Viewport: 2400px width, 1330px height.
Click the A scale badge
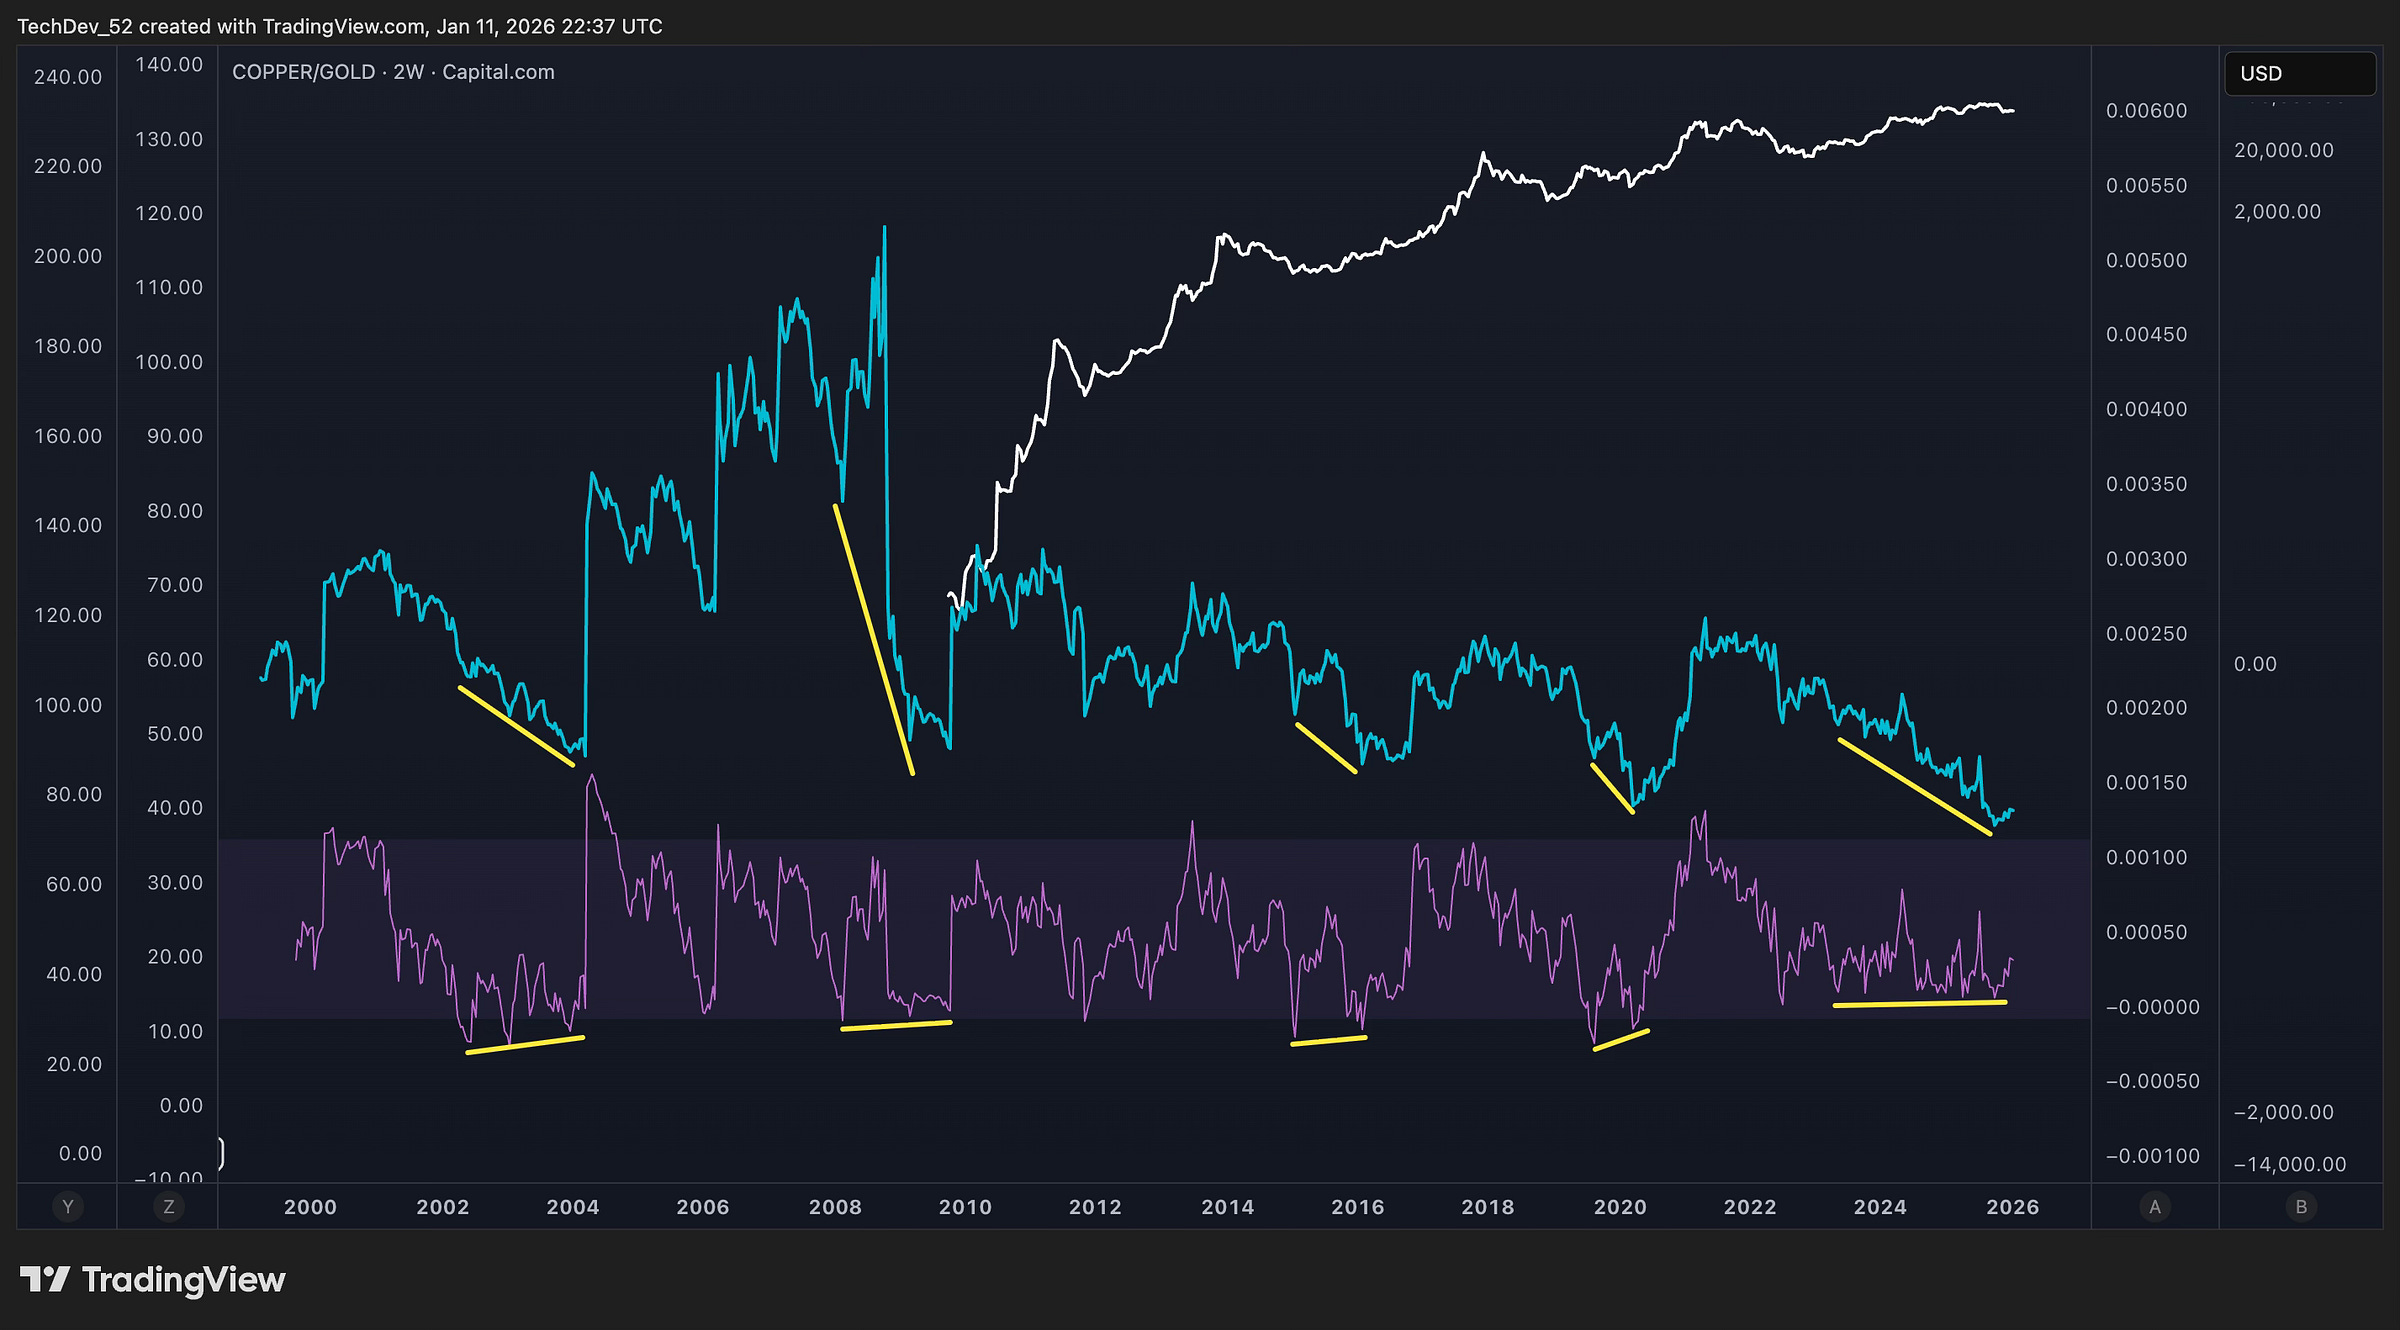click(x=2155, y=1207)
